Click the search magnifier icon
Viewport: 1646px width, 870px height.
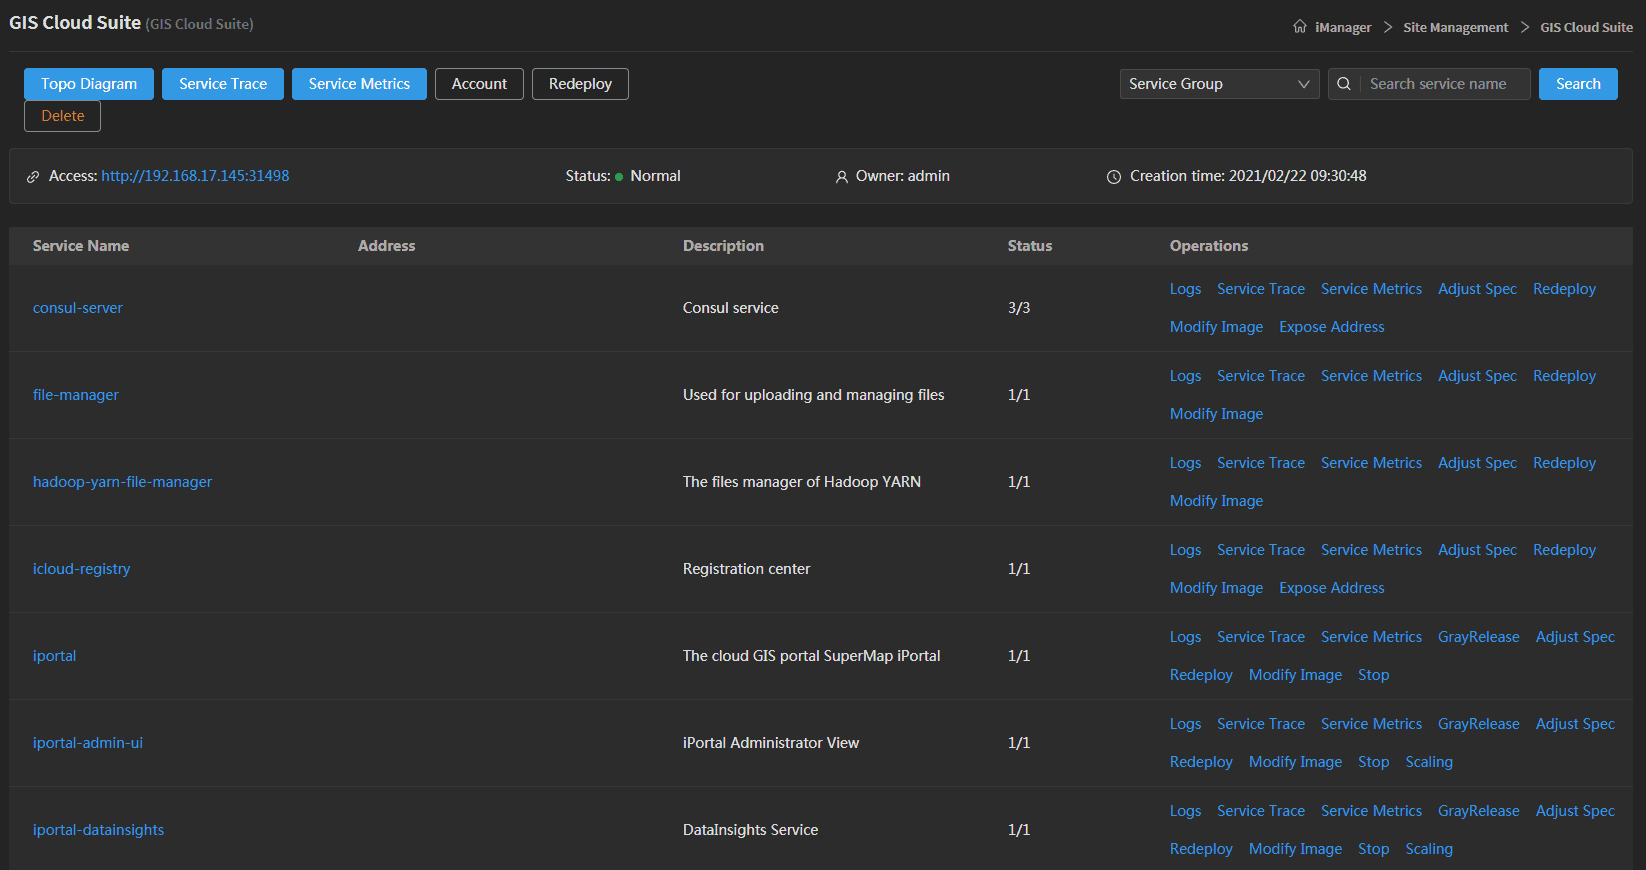pos(1344,84)
